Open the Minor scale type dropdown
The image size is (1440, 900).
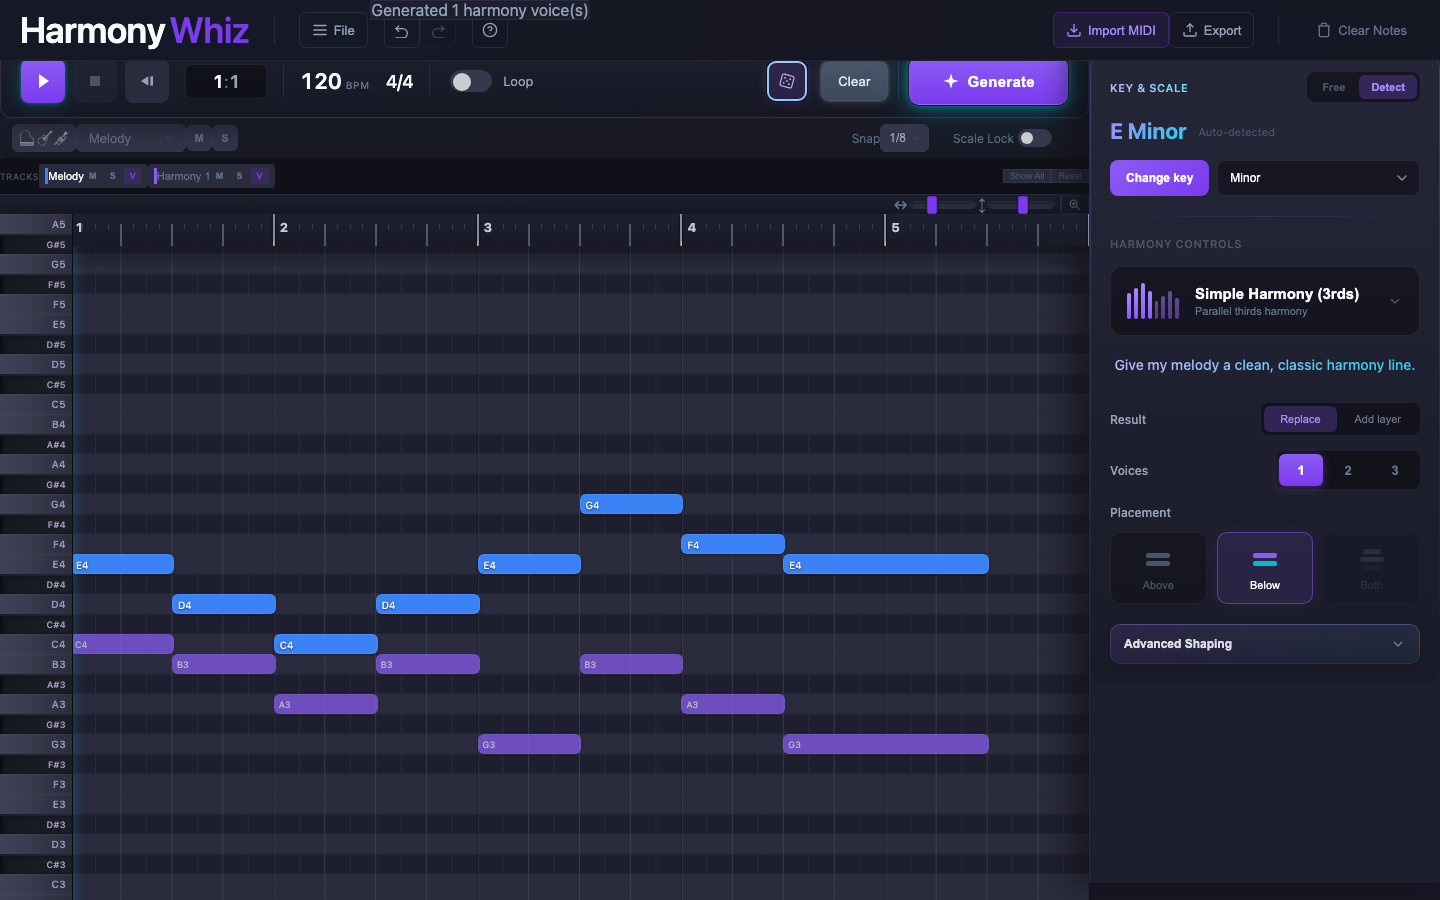tap(1318, 178)
